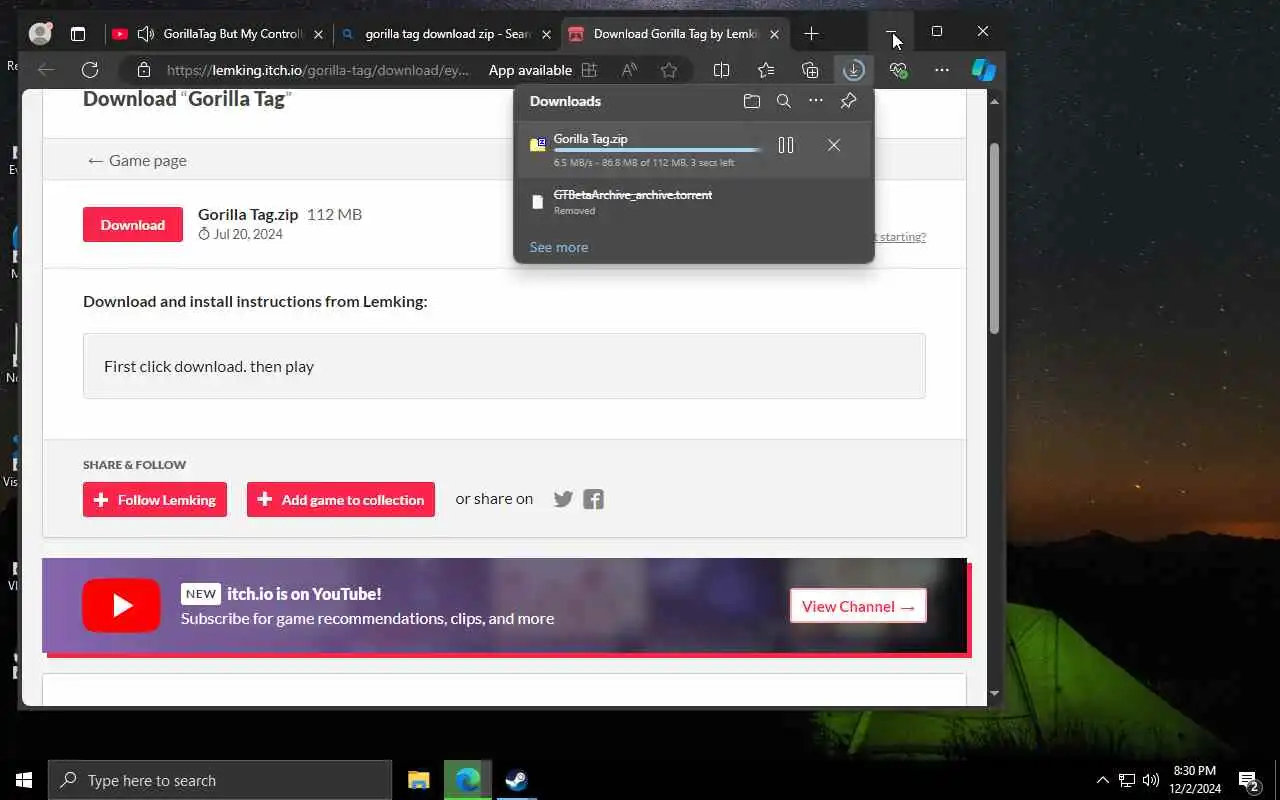
Task: Click the scrollbar up arrow
Action: tap(994, 101)
